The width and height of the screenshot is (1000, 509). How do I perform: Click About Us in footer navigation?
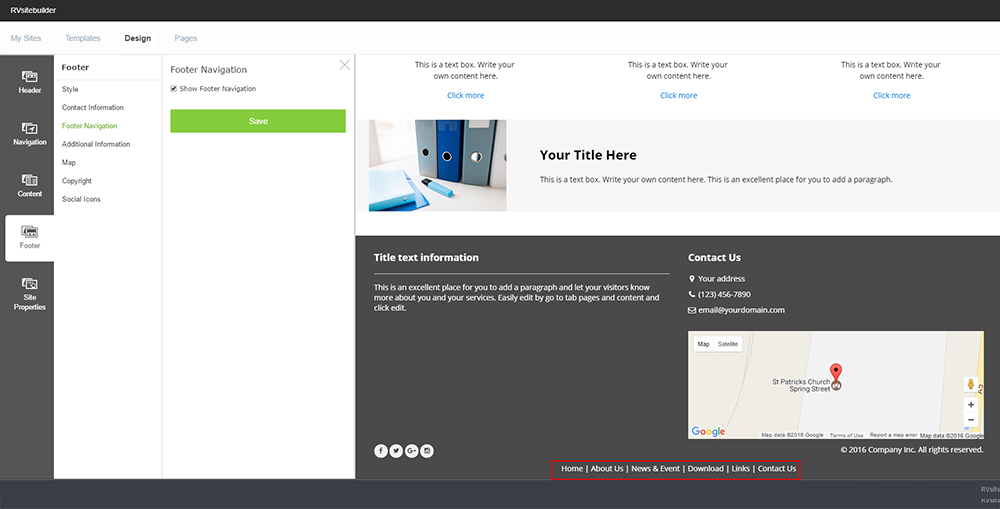pyautogui.click(x=606, y=469)
